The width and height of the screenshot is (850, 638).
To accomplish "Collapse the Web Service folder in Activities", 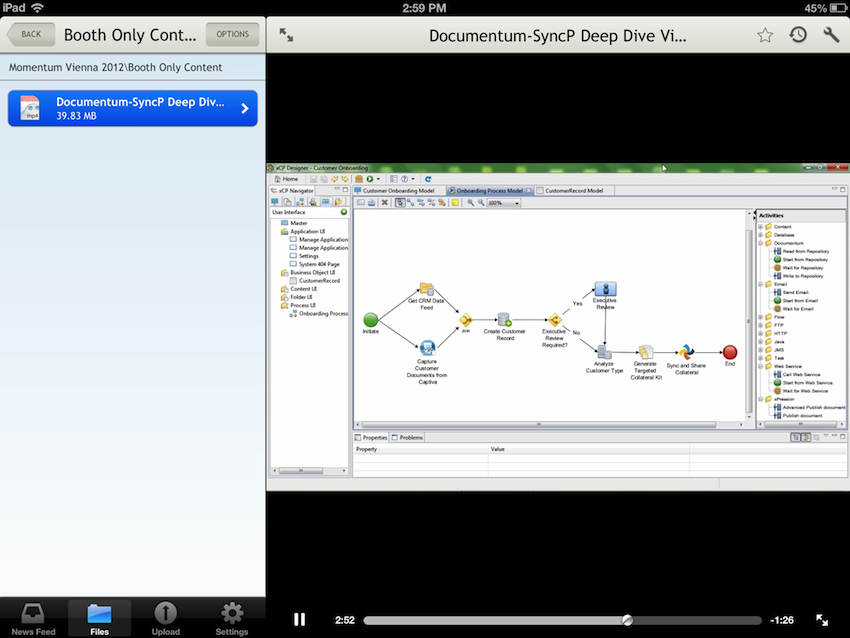I will tap(761, 366).
